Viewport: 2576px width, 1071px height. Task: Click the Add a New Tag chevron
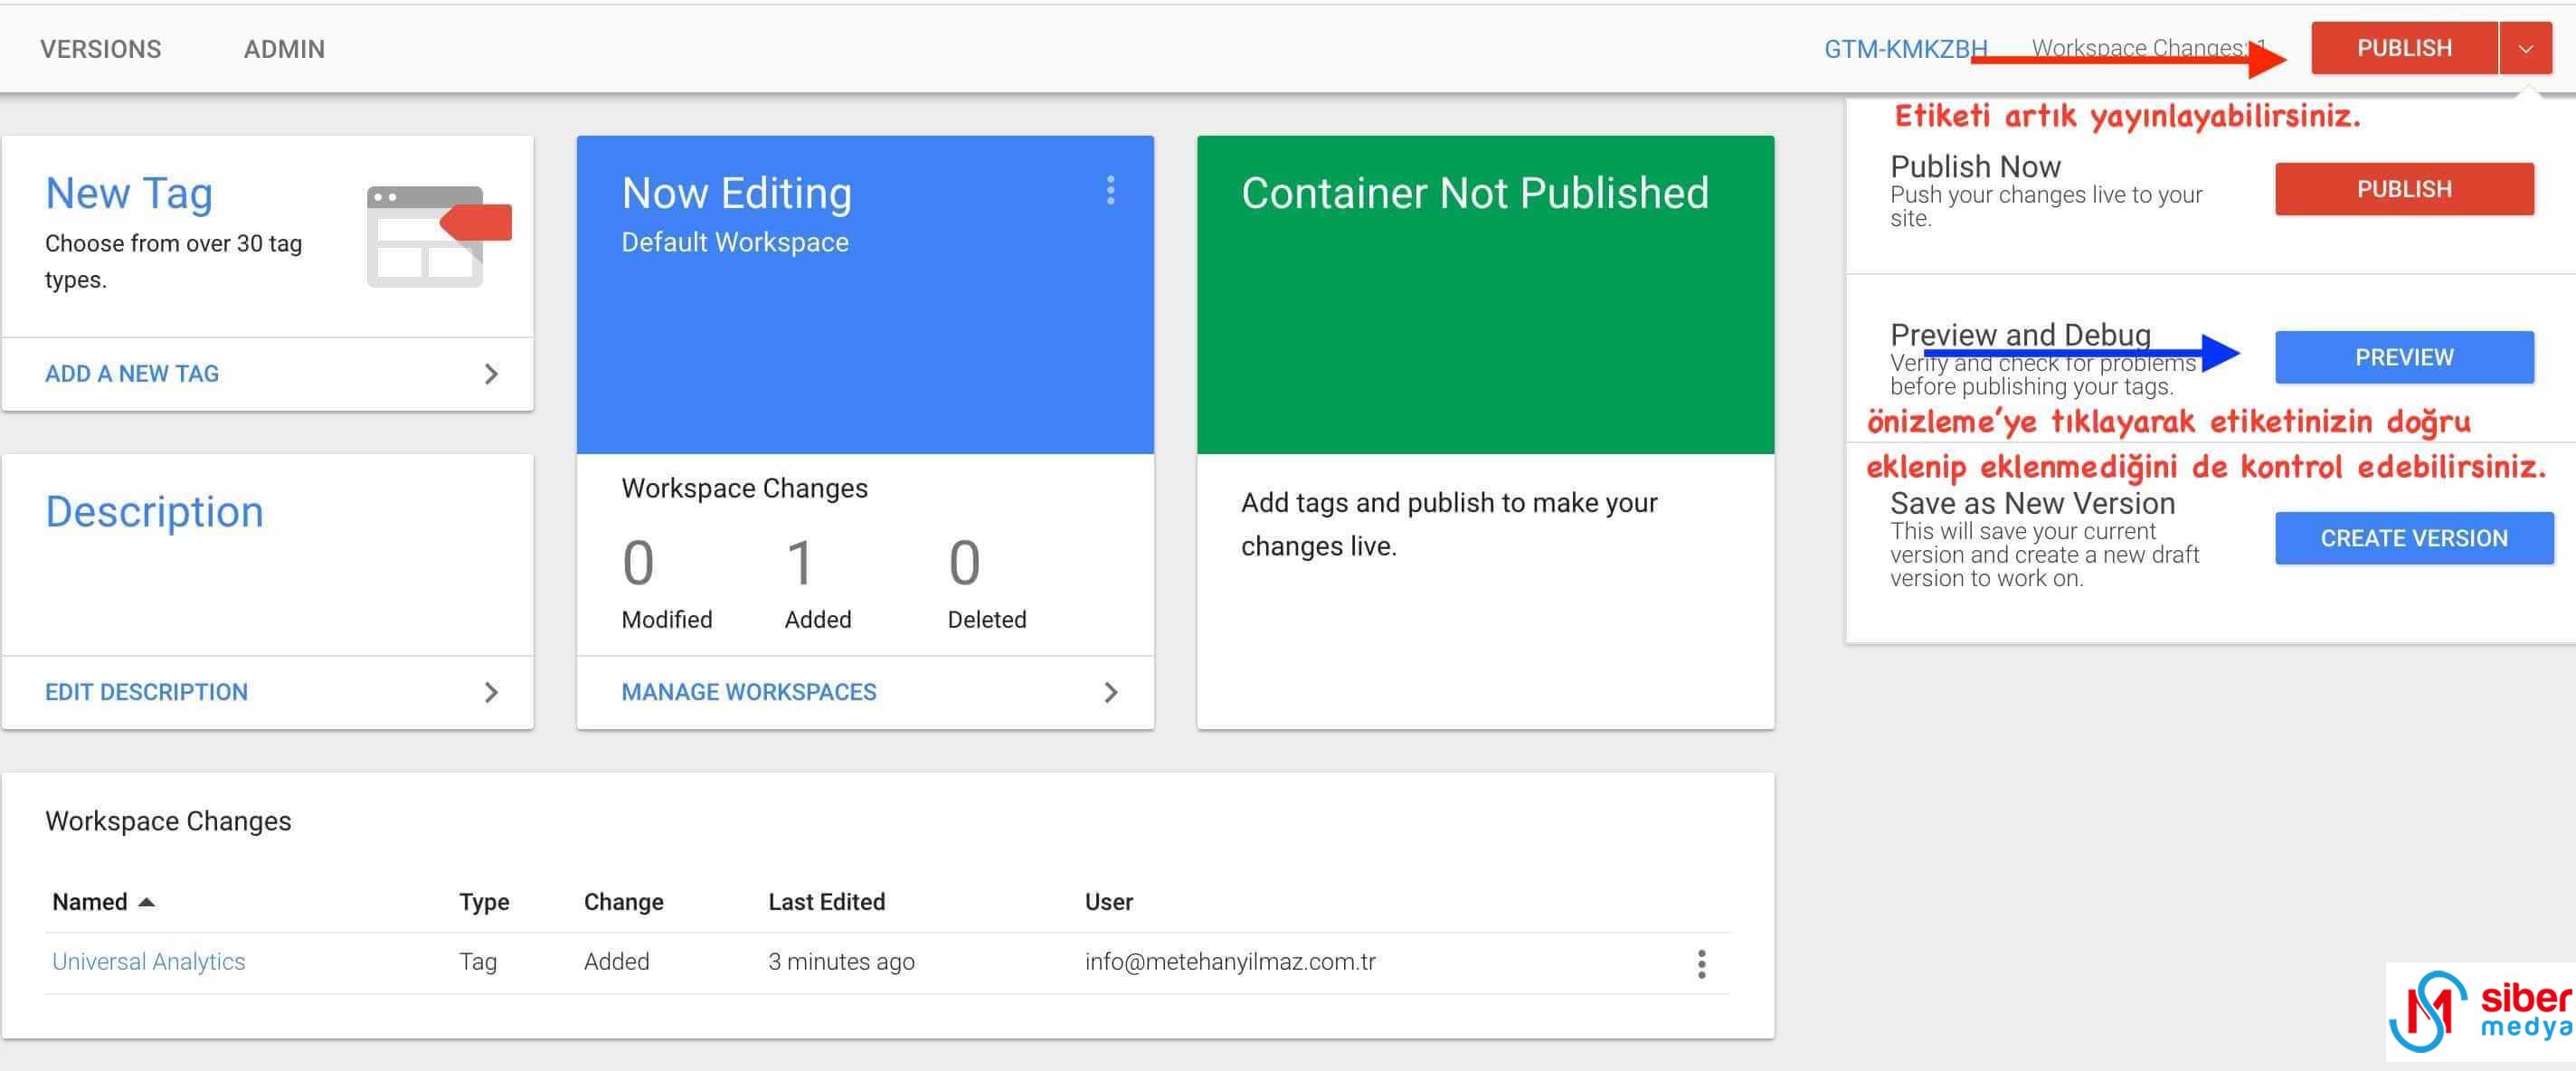491,374
